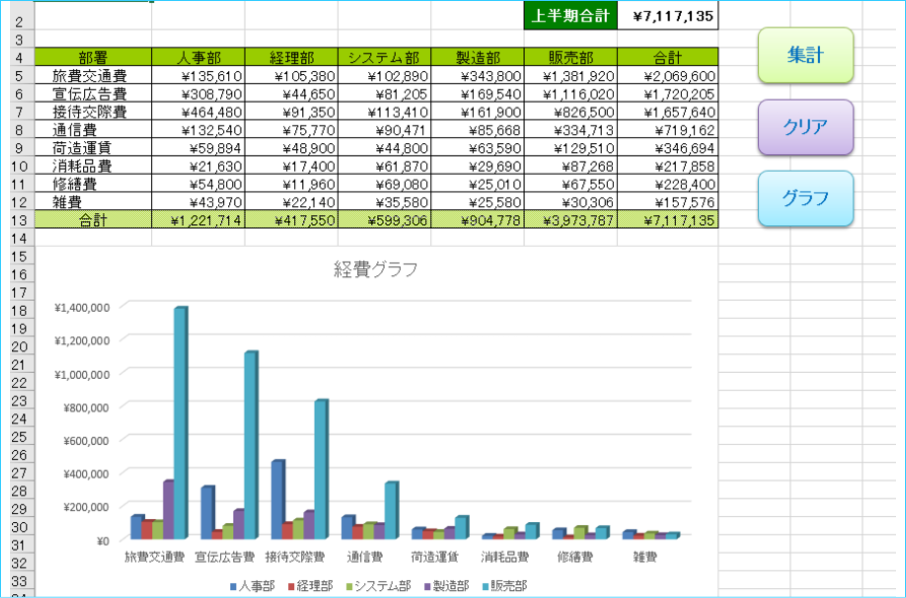Select the 上半期合計 label cell
The height and width of the screenshot is (598, 906).
point(571,15)
